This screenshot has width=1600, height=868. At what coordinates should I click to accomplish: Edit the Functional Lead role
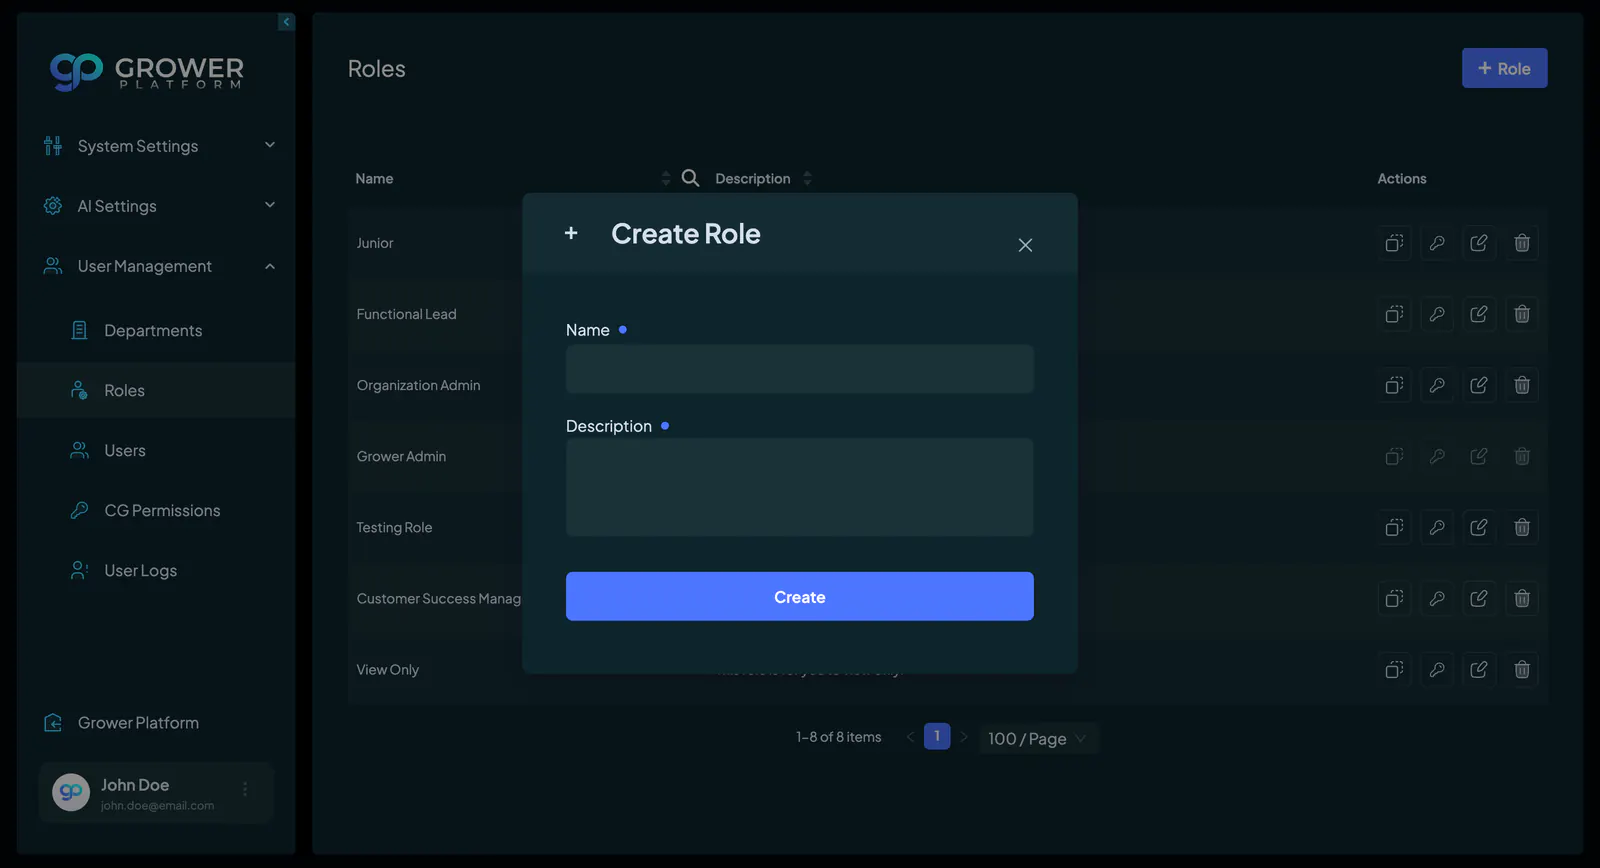tap(1479, 314)
